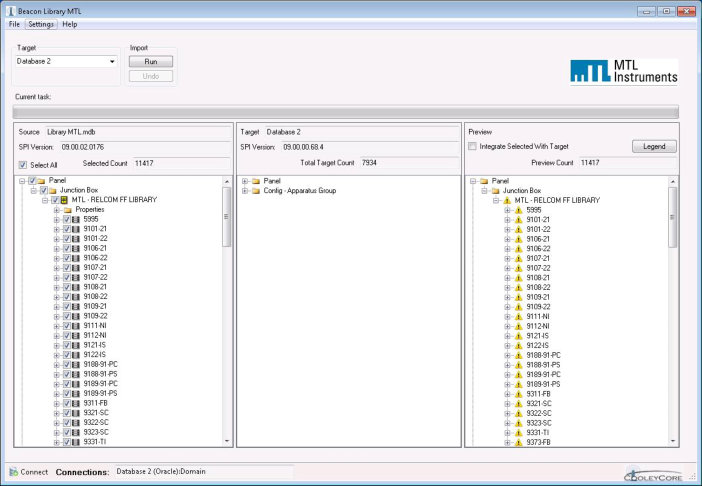Expand the Properties node in Source tree
The image size is (702, 486).
pos(56,210)
